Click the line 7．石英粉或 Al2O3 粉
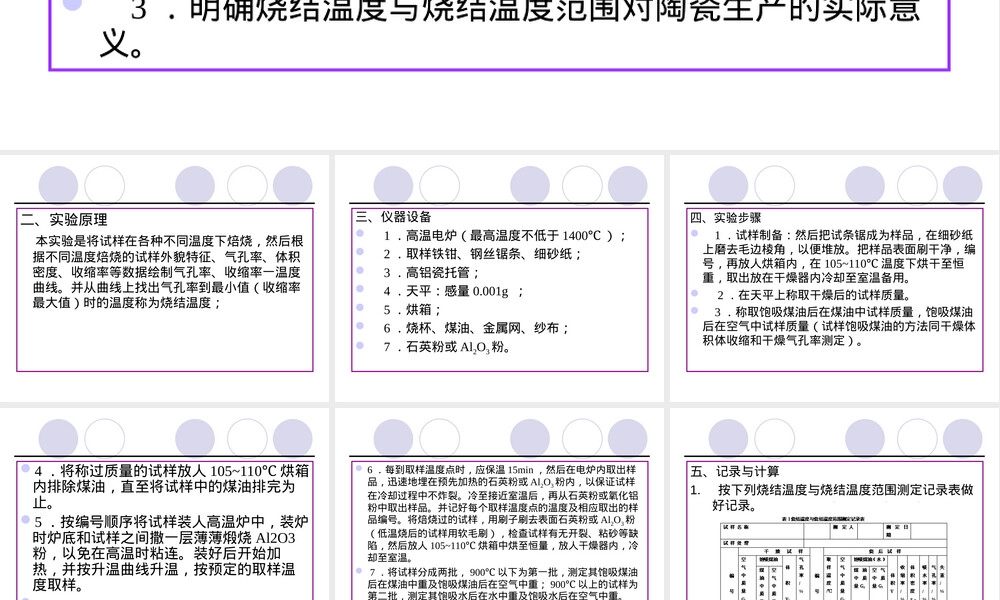 tap(446, 348)
